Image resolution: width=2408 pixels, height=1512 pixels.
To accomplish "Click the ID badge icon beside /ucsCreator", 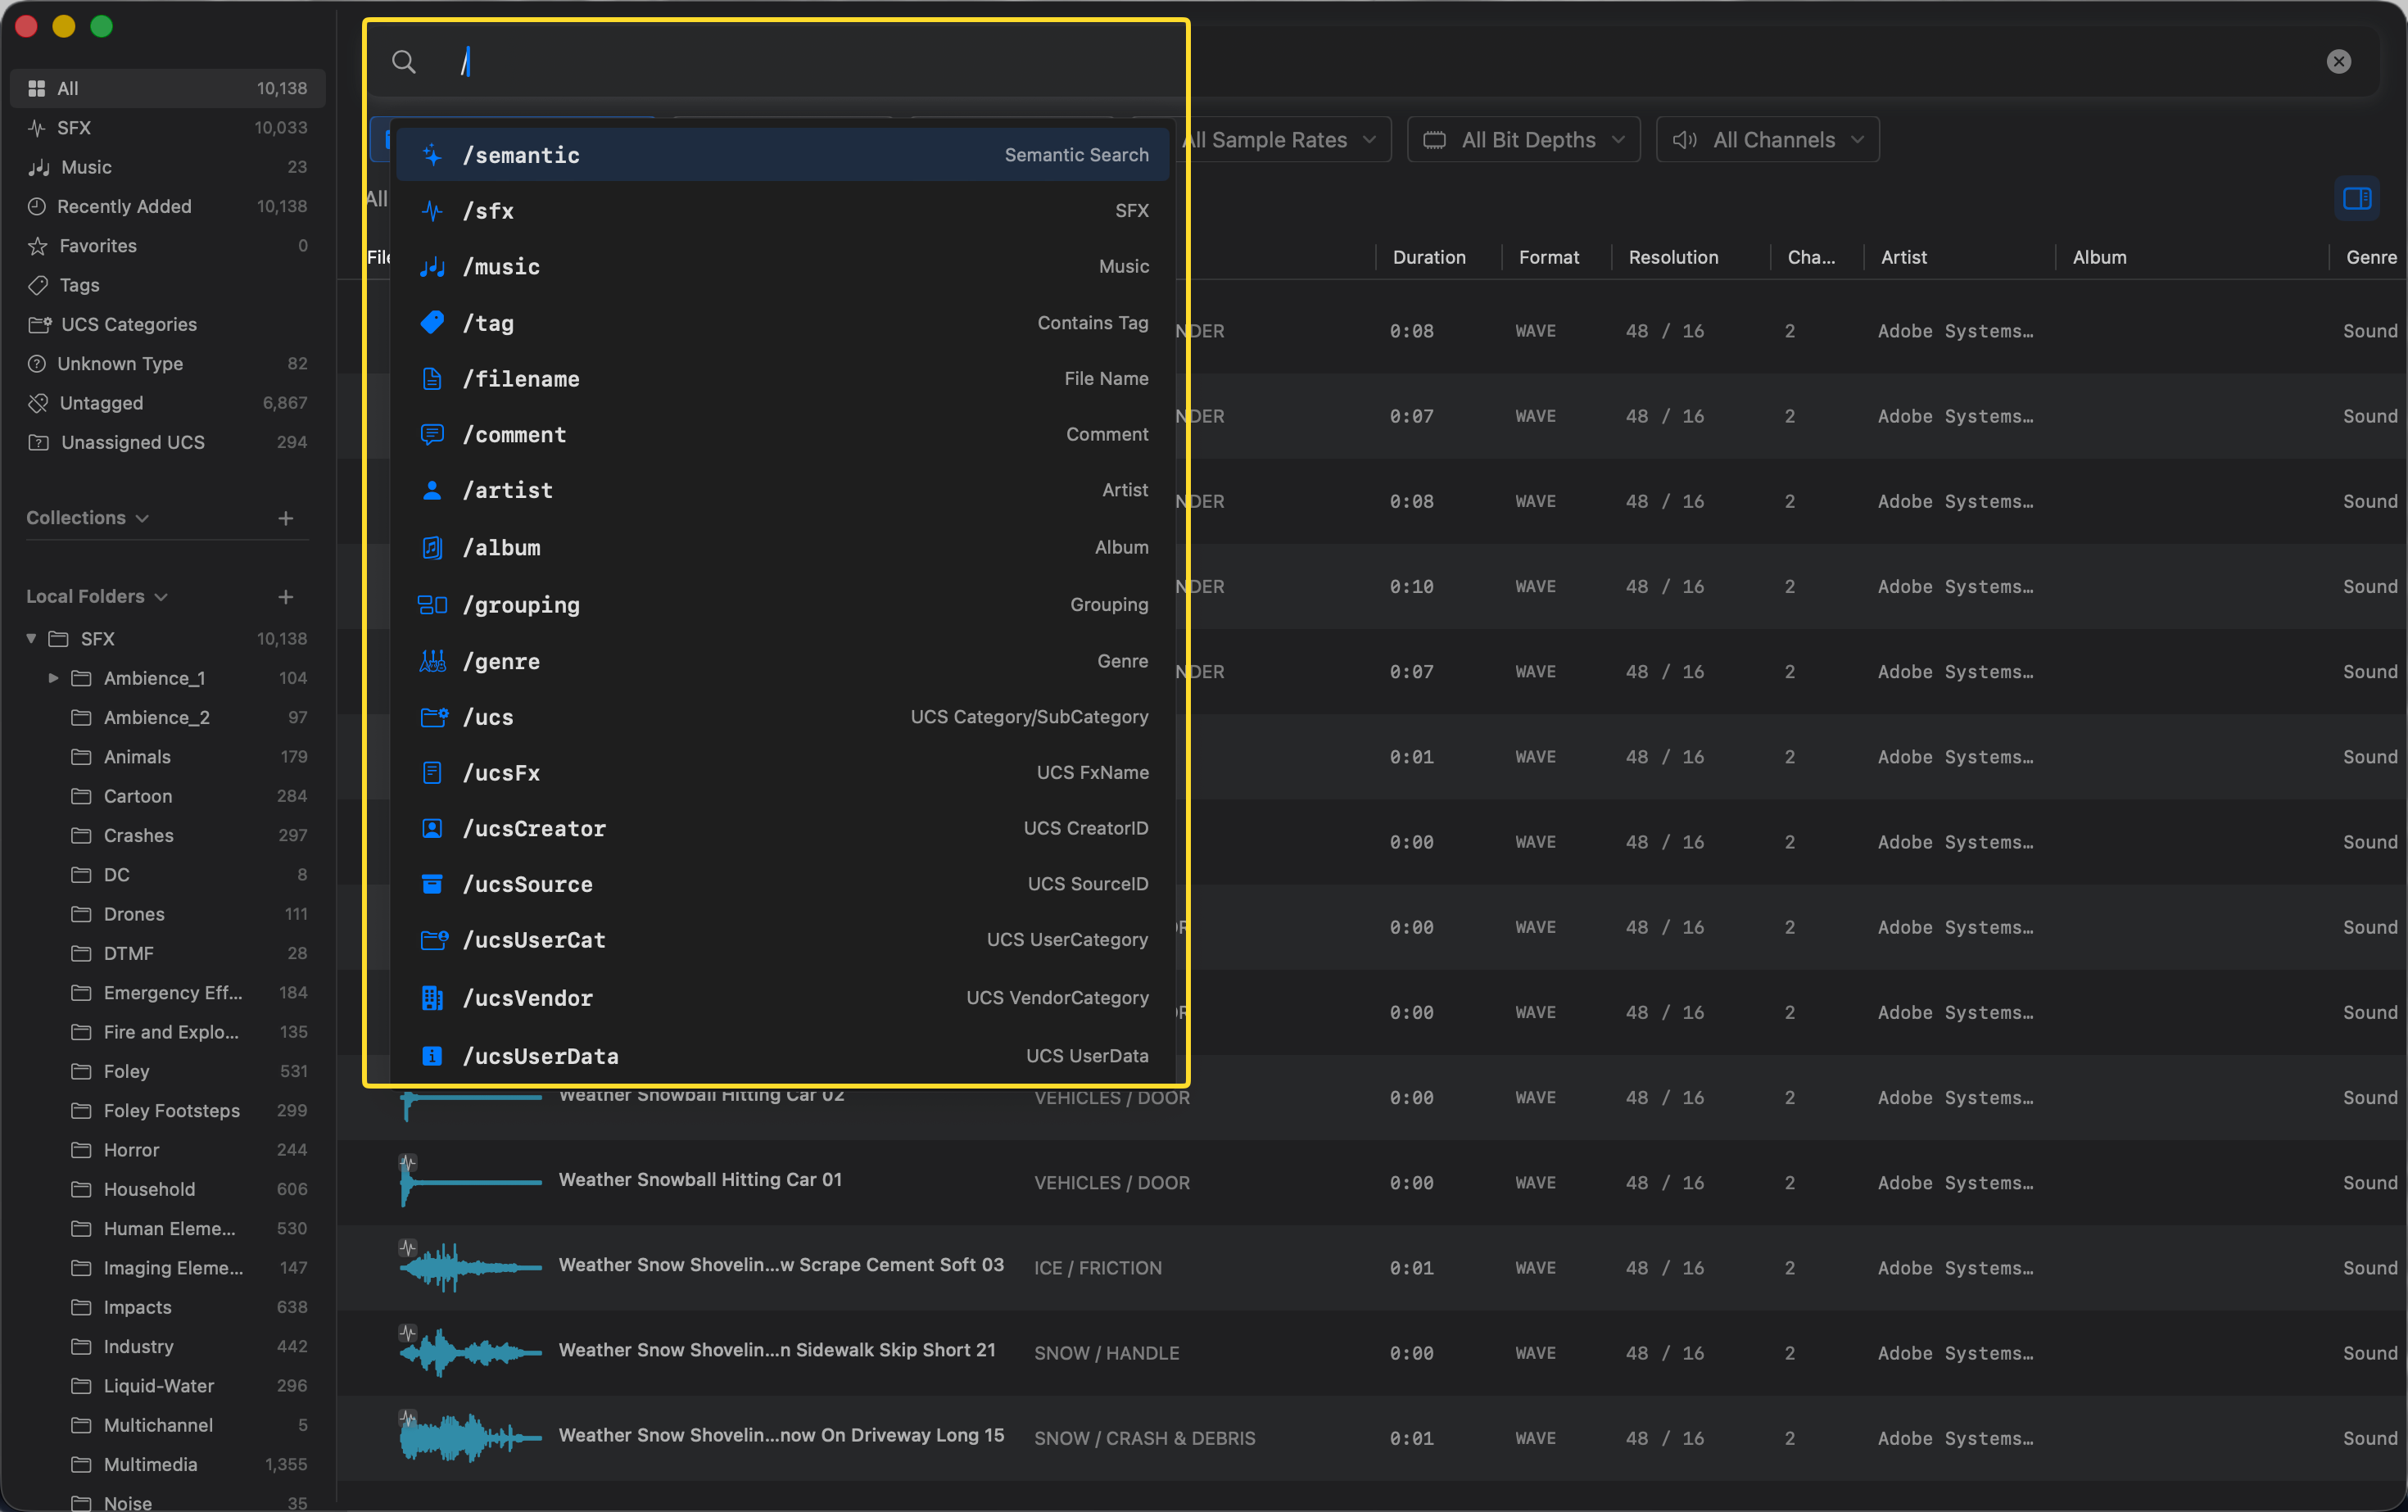I will pos(432,829).
